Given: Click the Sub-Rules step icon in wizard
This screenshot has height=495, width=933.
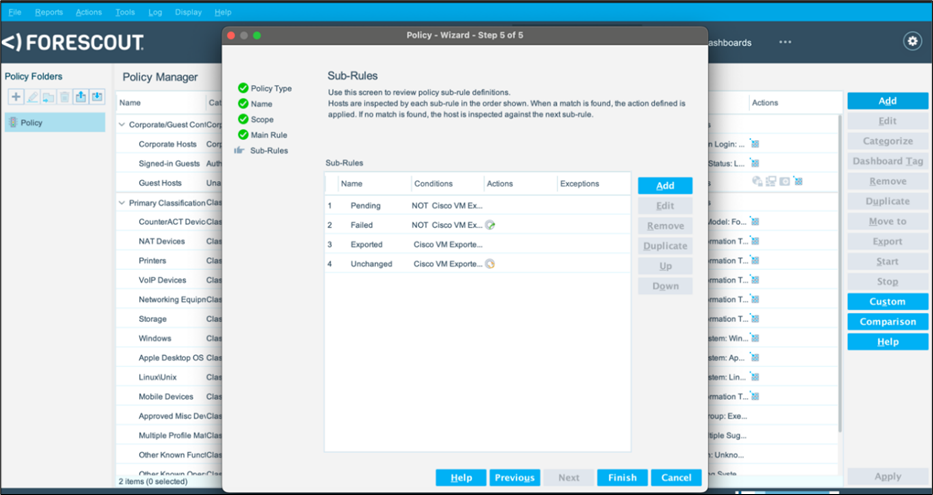Looking at the screenshot, I should [x=239, y=151].
